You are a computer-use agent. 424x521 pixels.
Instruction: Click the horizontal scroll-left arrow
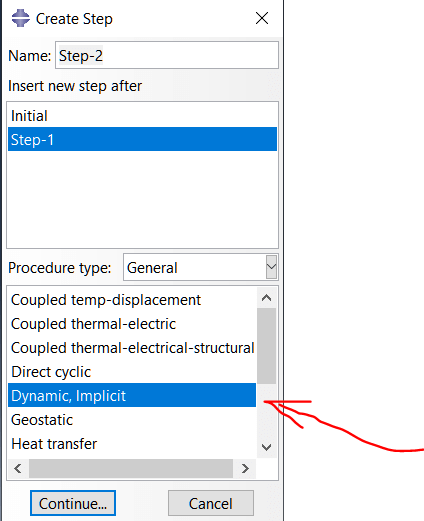coord(18,468)
